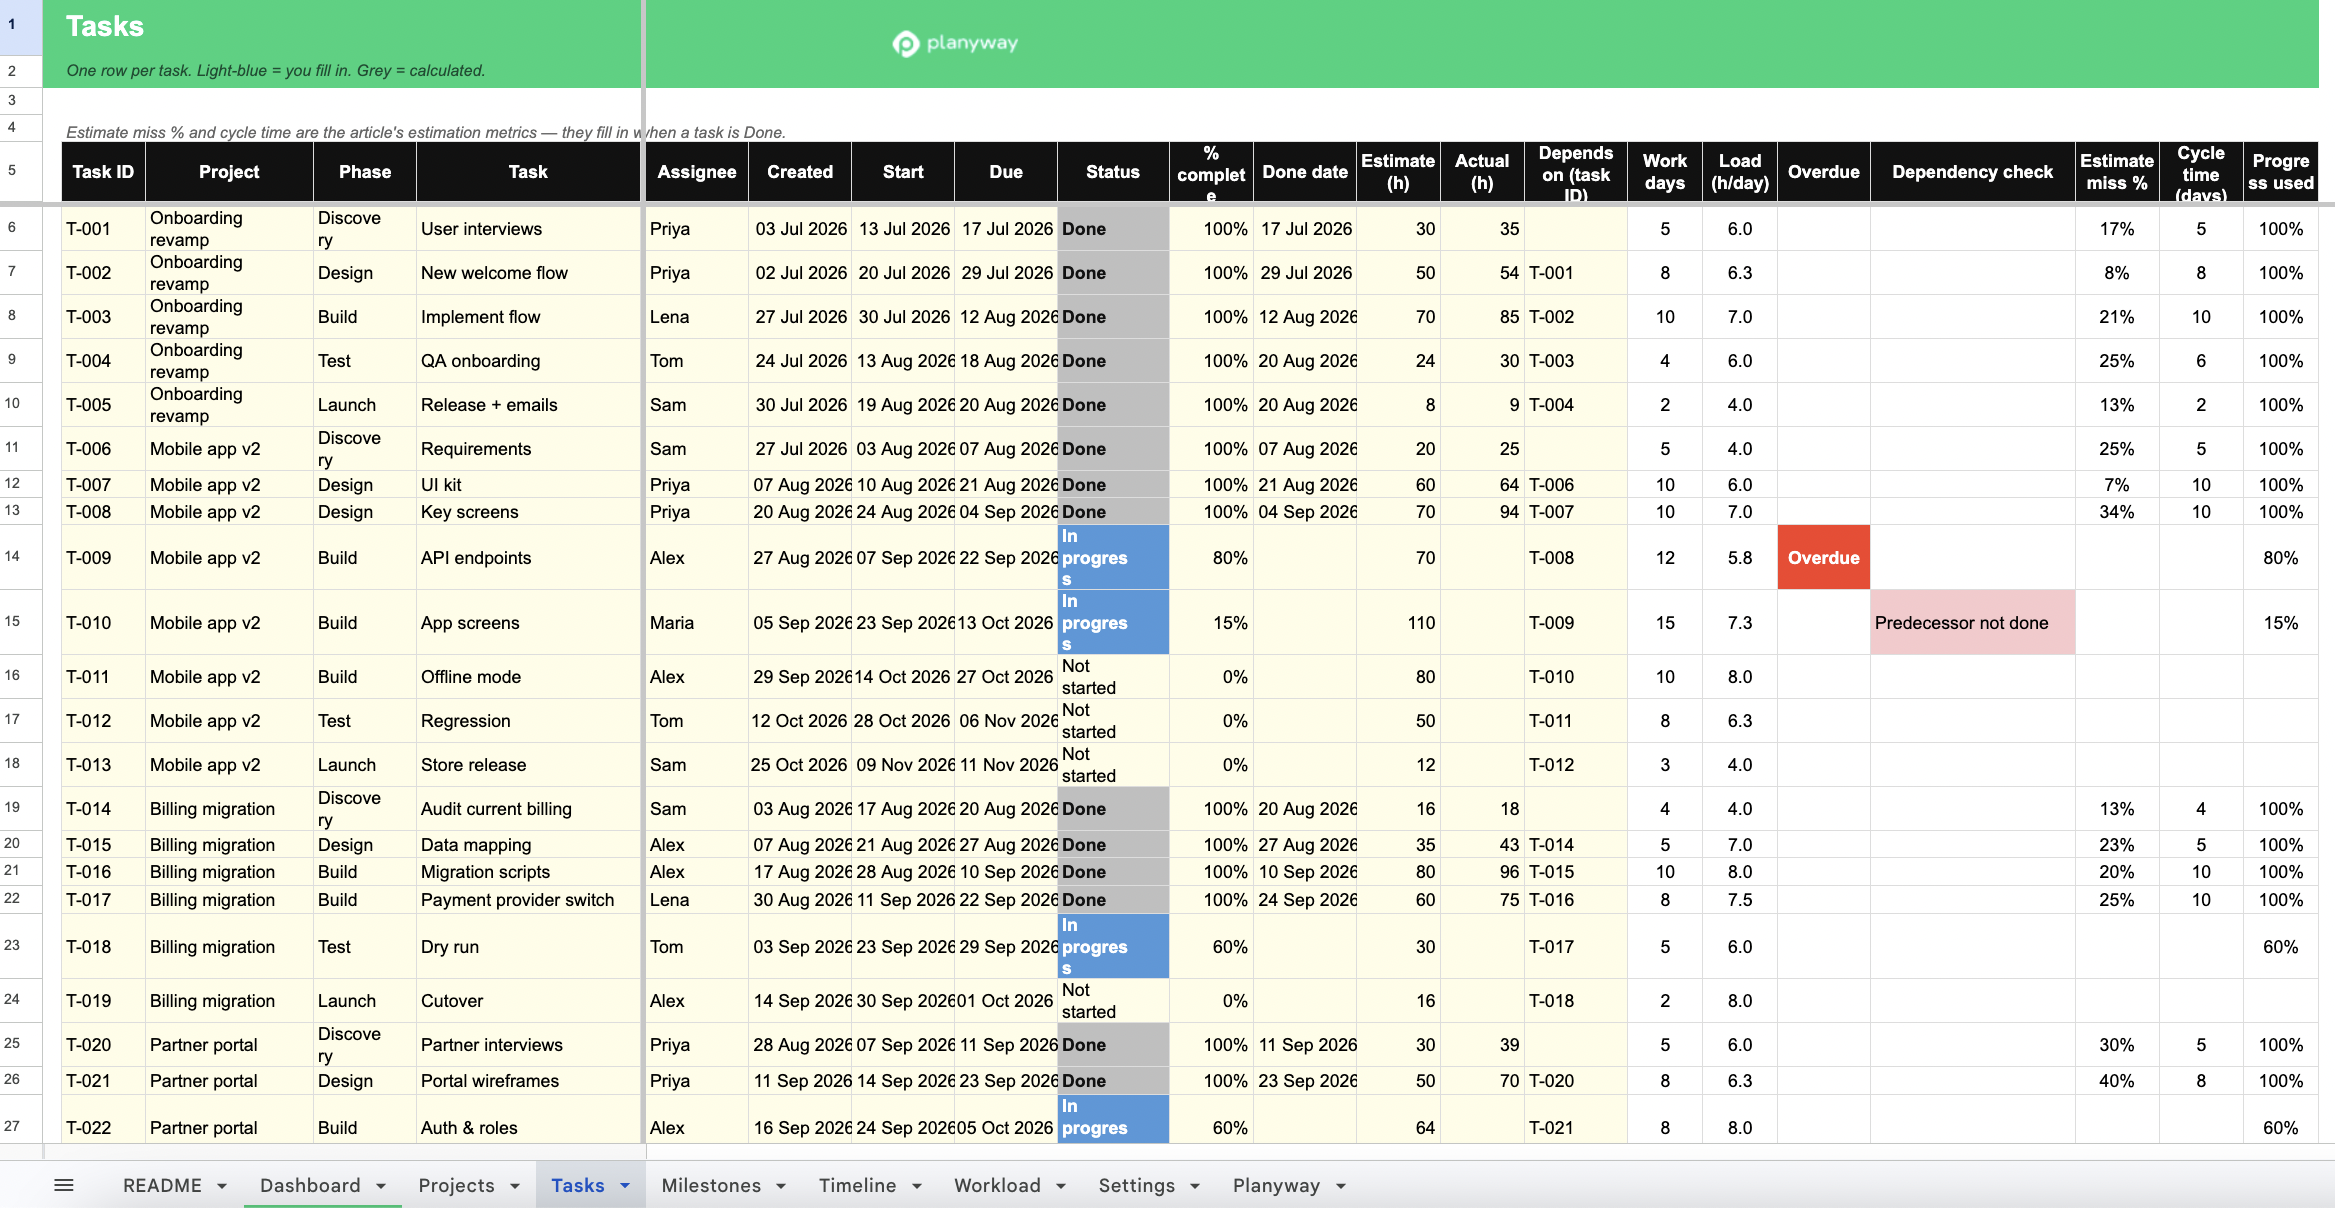2335x1208 pixels.
Task: Expand Timeline tab dropdown arrow
Action: click(916, 1186)
